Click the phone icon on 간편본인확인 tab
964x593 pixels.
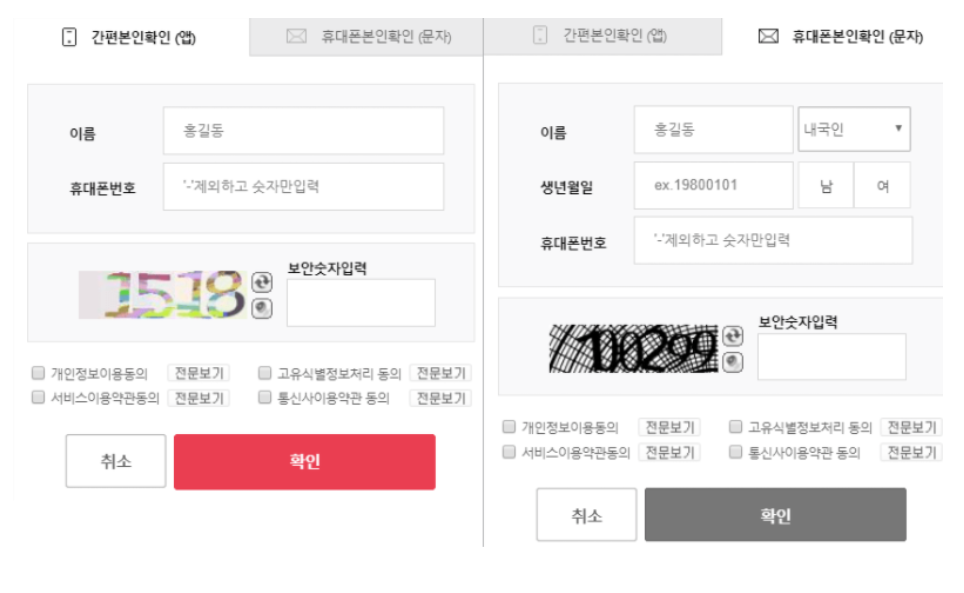tap(69, 37)
